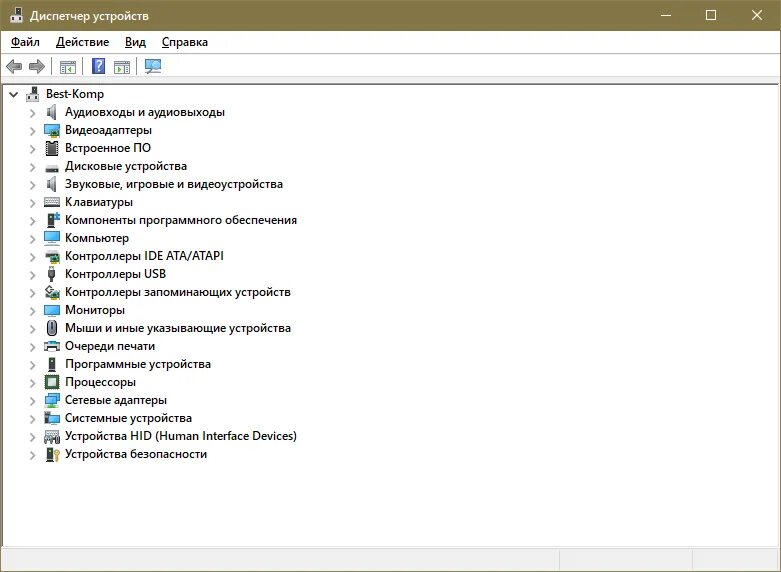The height and width of the screenshot is (572, 781).
Task: Click the Back arrow toolbar icon
Action: (14, 66)
